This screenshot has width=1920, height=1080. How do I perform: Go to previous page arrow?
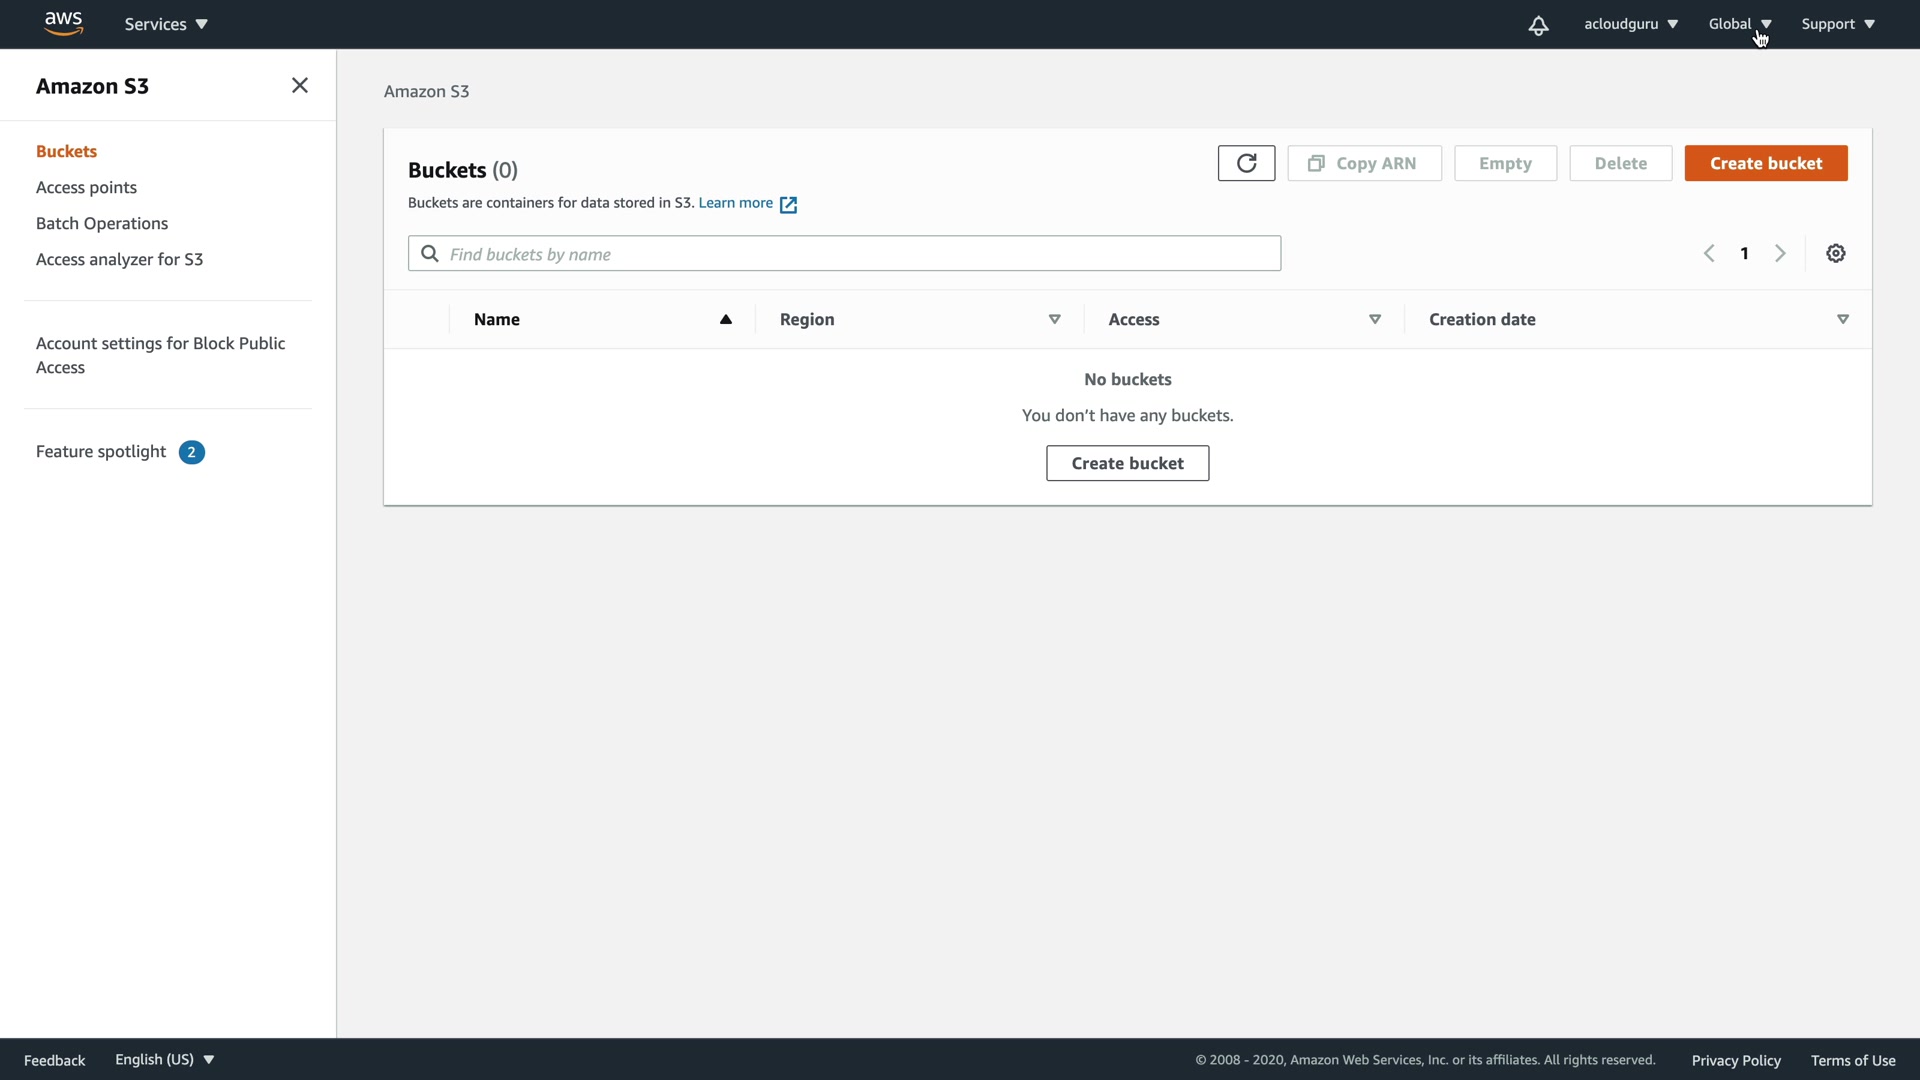click(x=1709, y=254)
